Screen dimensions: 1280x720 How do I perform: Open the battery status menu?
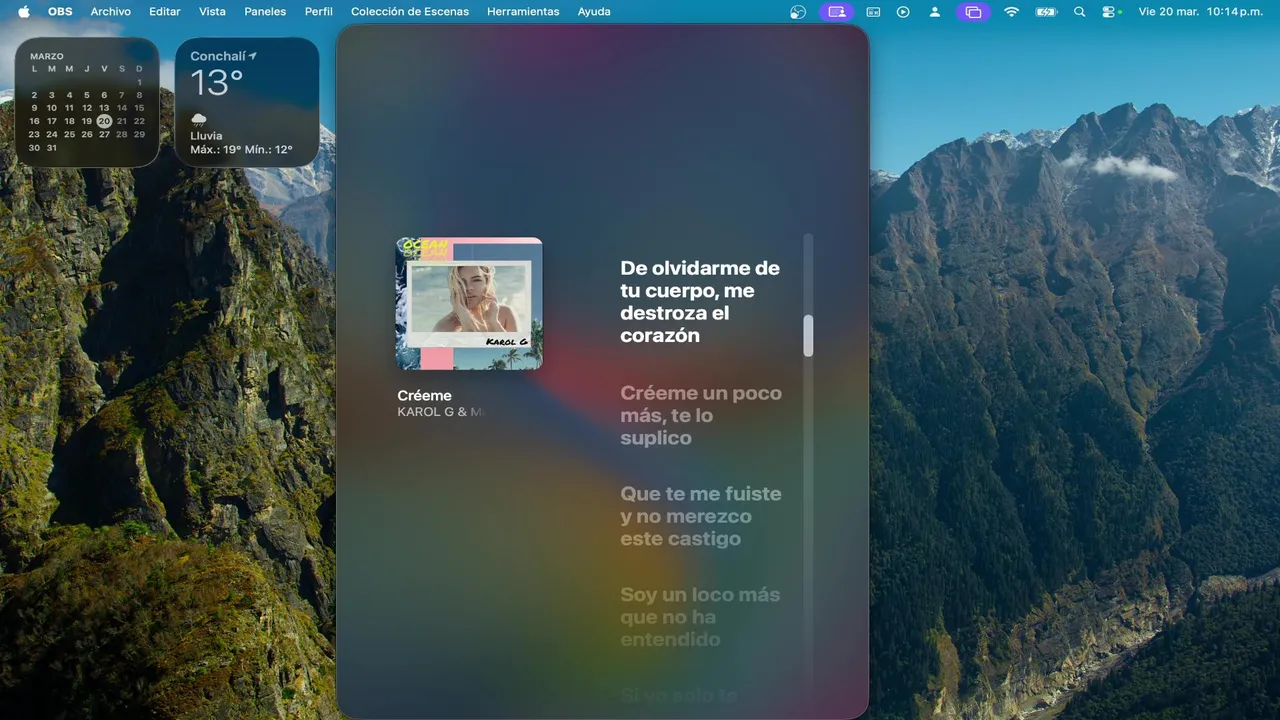pyautogui.click(x=1046, y=12)
